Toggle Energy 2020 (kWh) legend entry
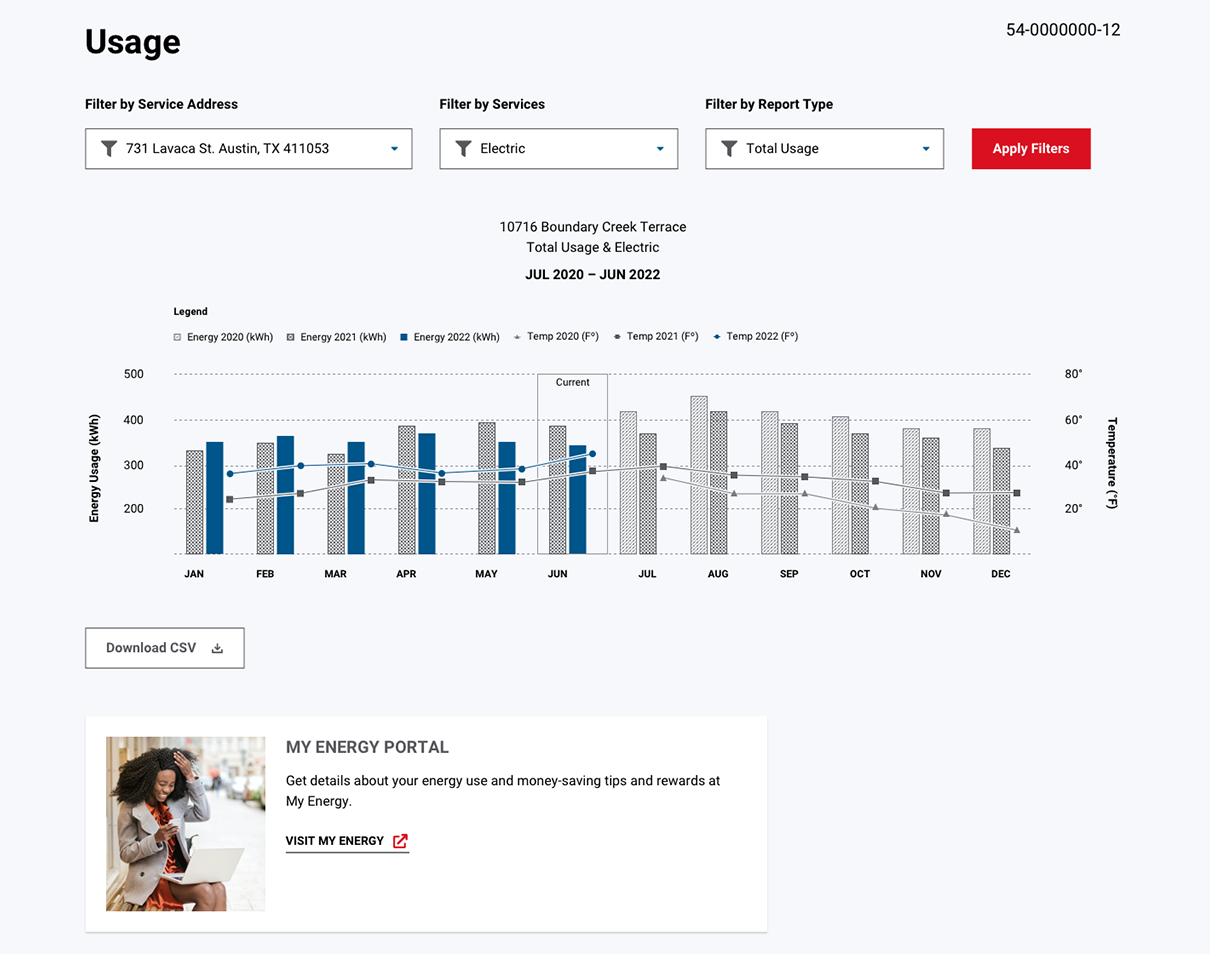 223,337
